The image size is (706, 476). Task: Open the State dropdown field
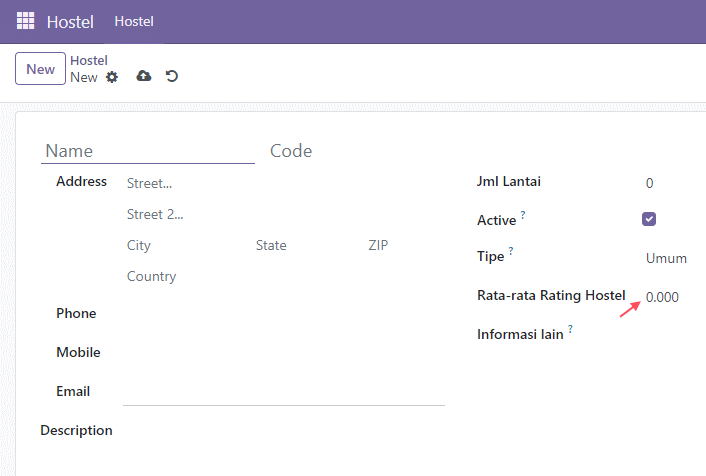click(x=307, y=245)
